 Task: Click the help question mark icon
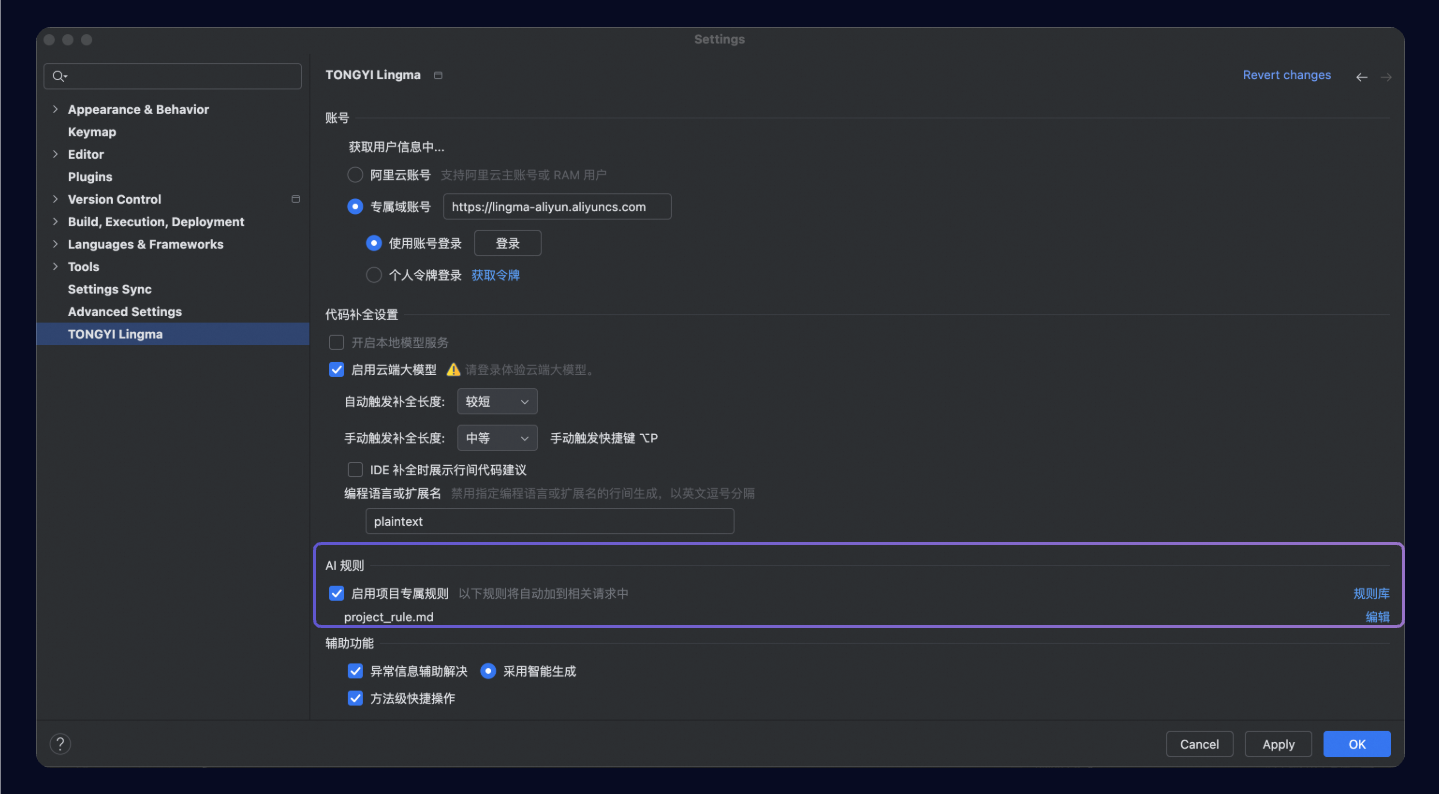pyautogui.click(x=60, y=744)
